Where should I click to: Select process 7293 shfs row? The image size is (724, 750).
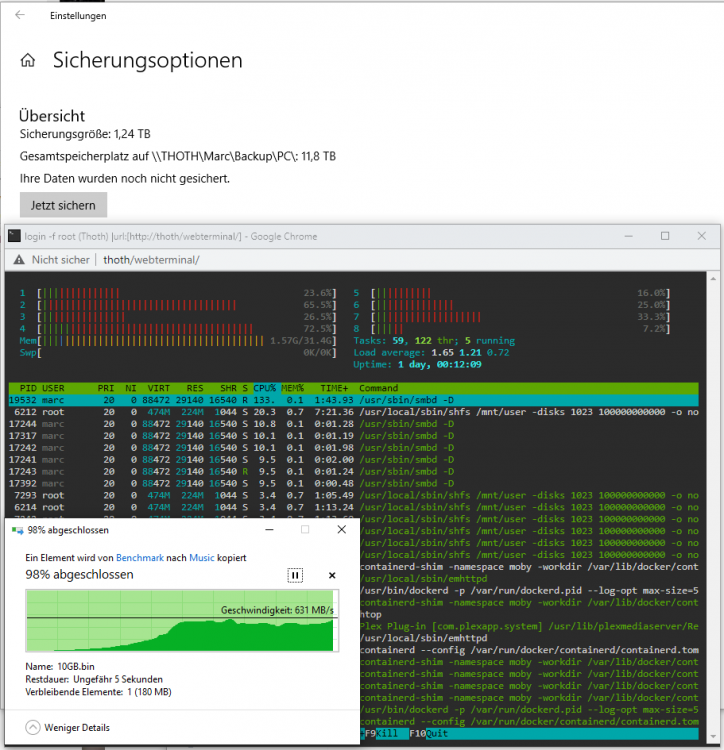pyautogui.click(x=353, y=496)
